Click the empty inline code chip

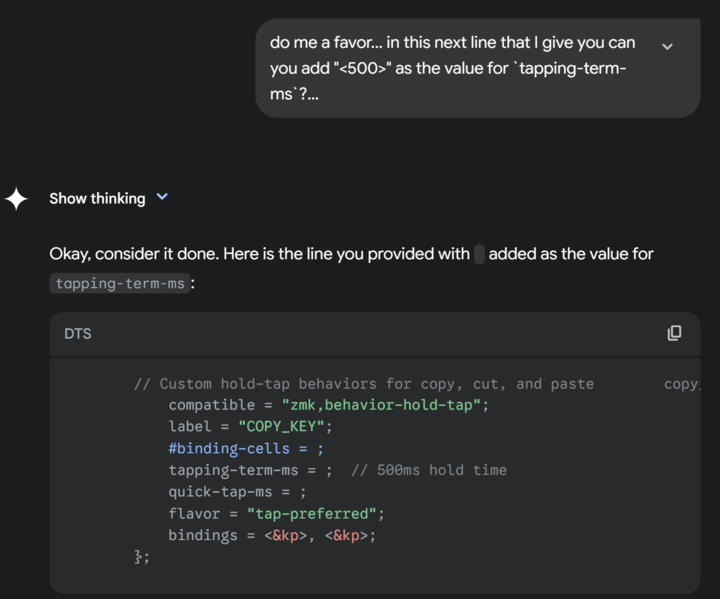[479, 254]
